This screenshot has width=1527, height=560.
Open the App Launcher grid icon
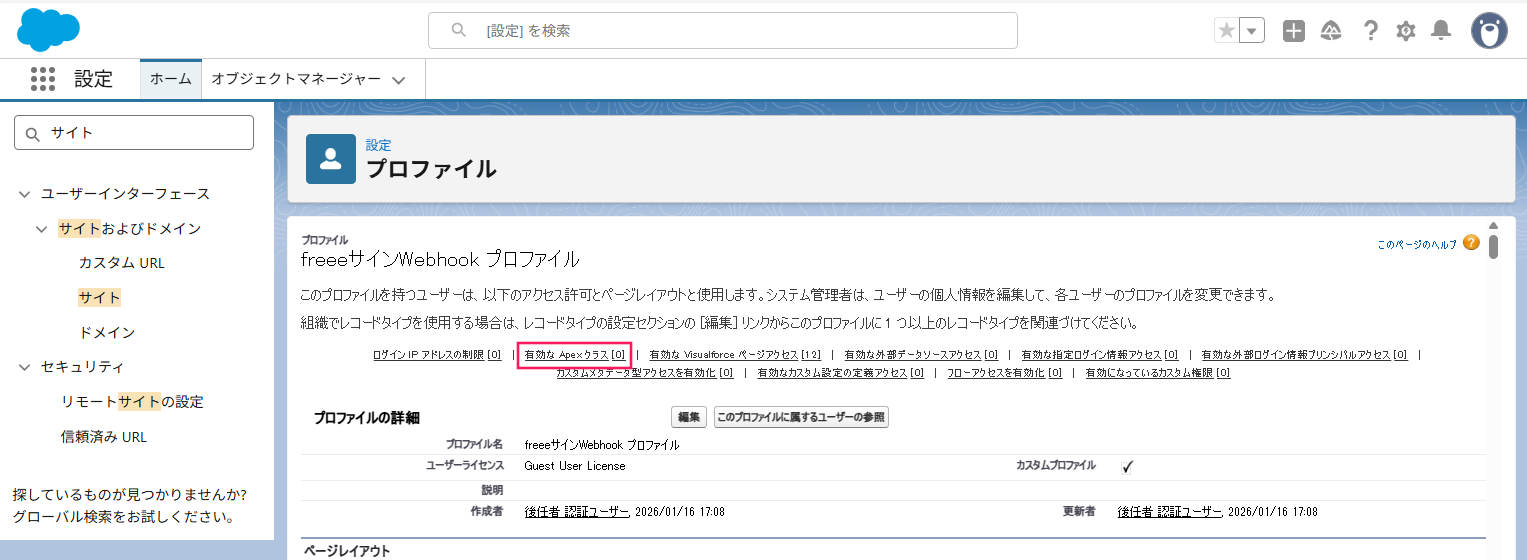pyautogui.click(x=42, y=79)
